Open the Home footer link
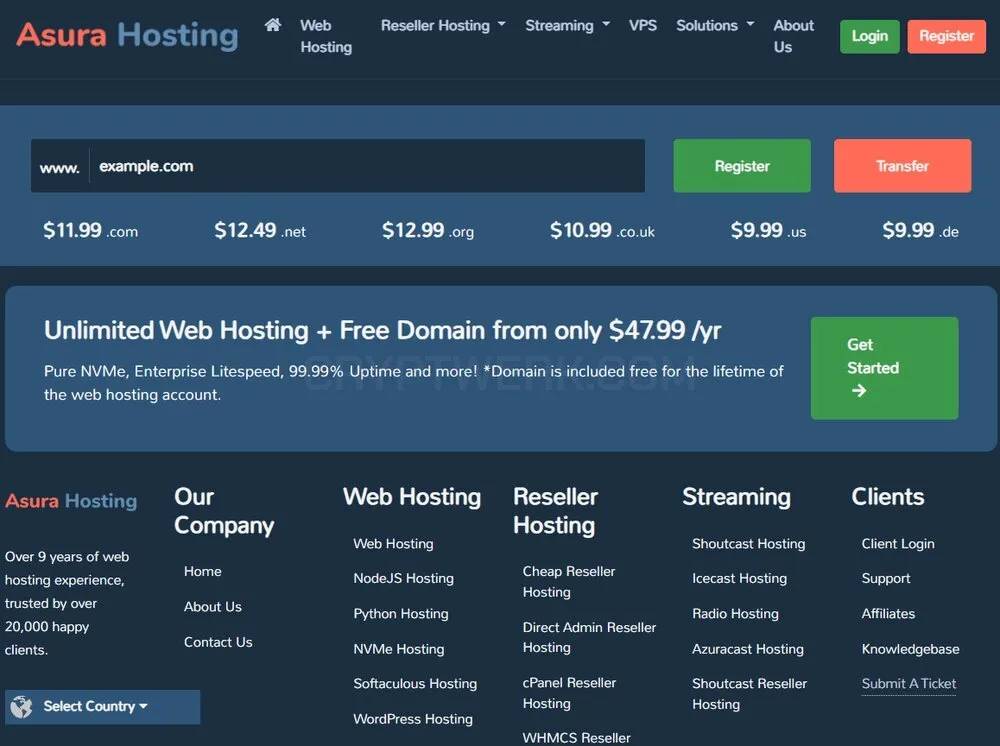 tap(203, 571)
